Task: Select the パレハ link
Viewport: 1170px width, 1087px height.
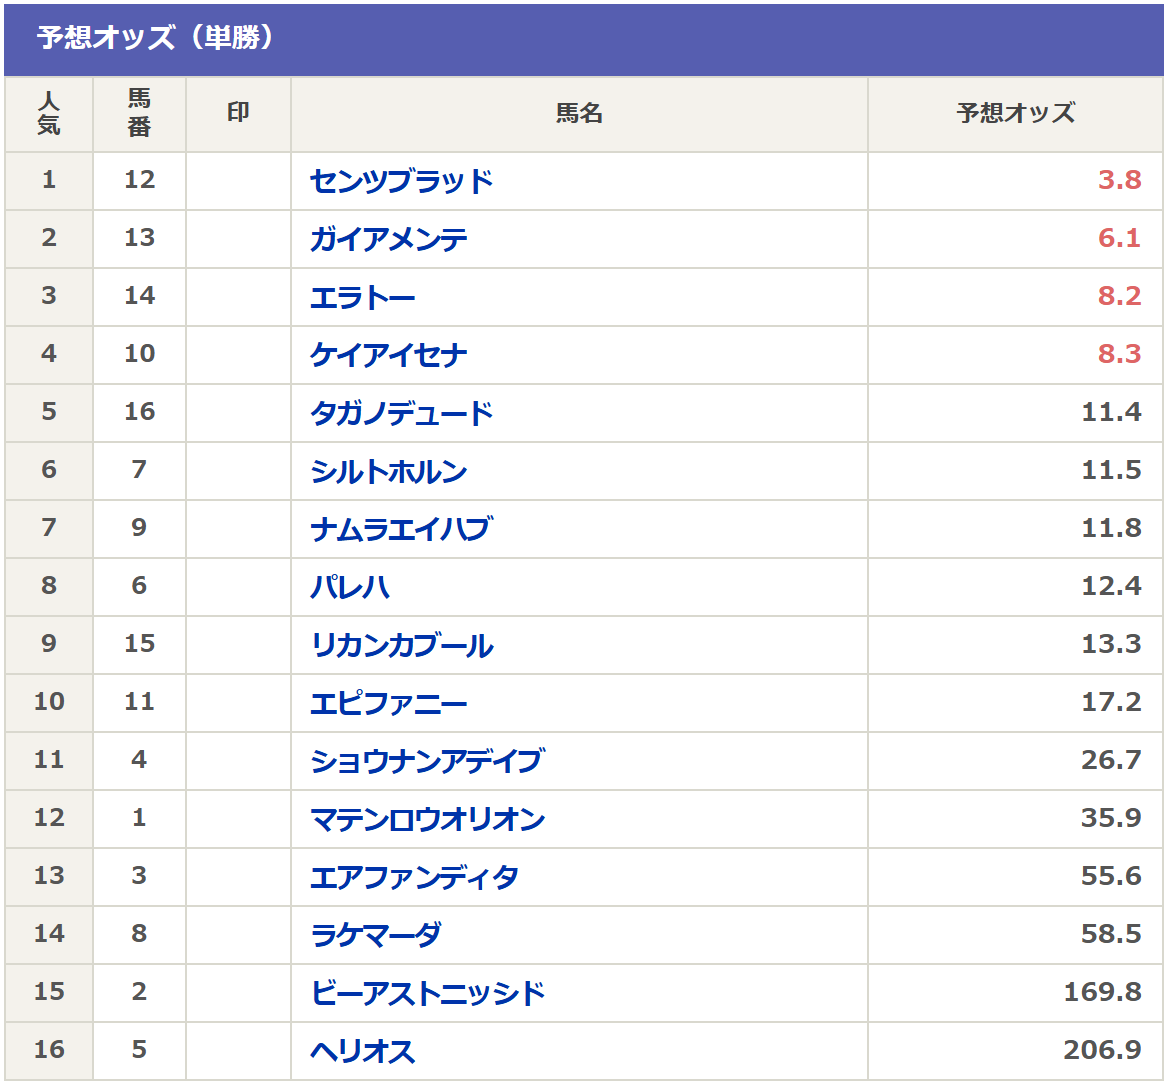Action: coord(349,587)
